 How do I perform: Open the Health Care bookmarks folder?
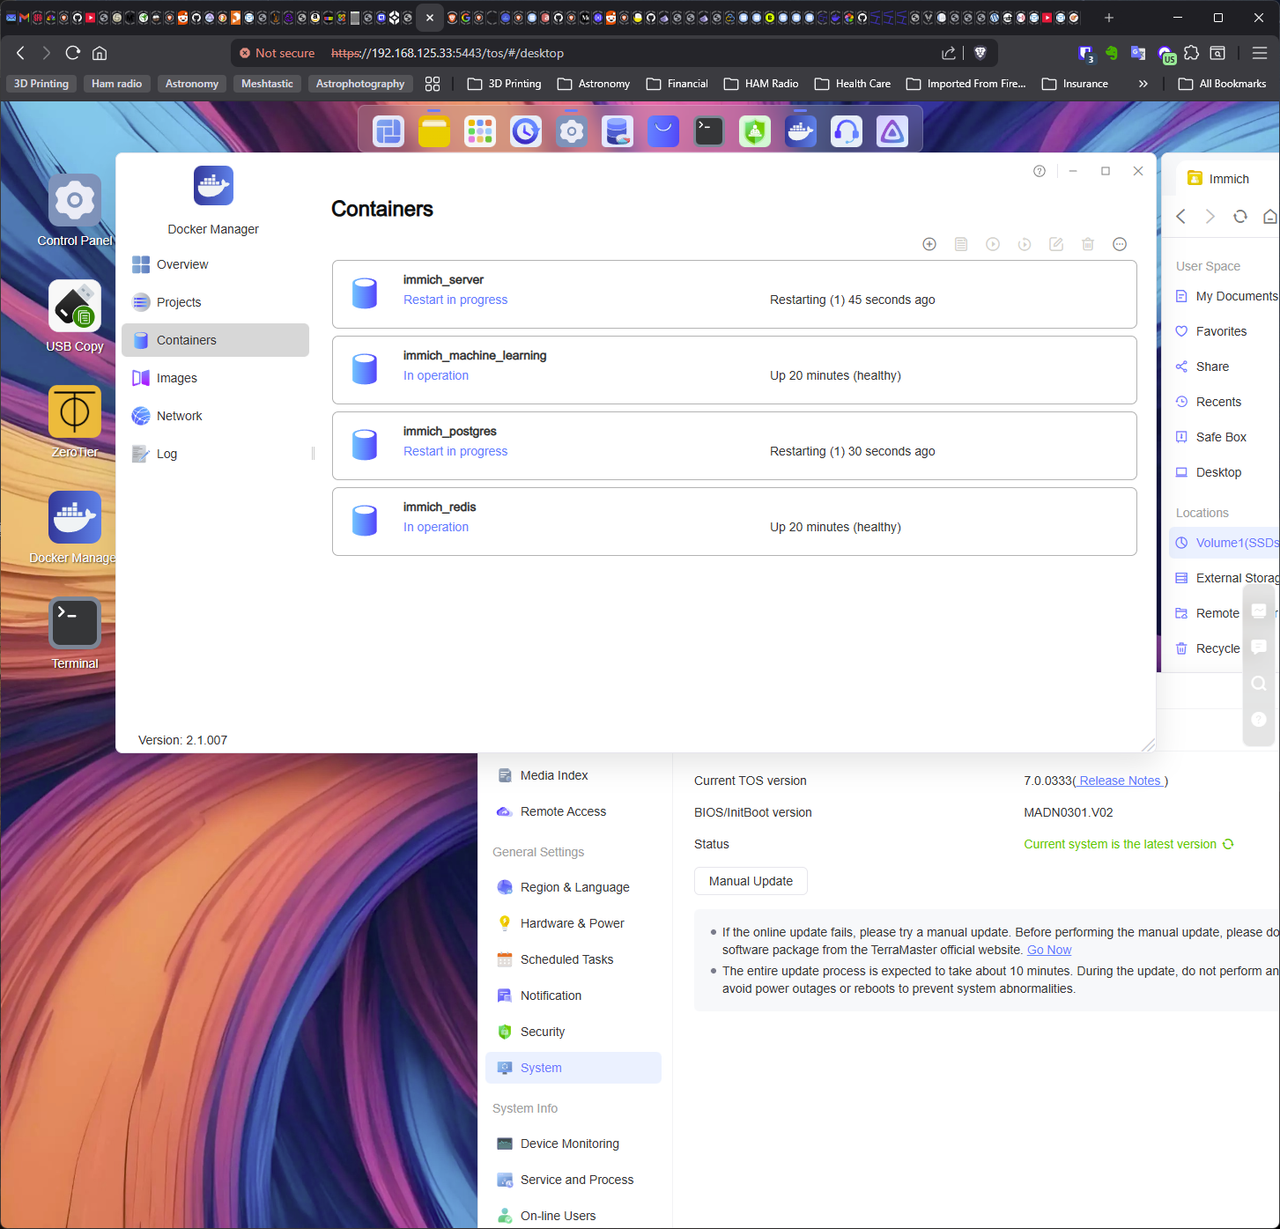point(852,84)
